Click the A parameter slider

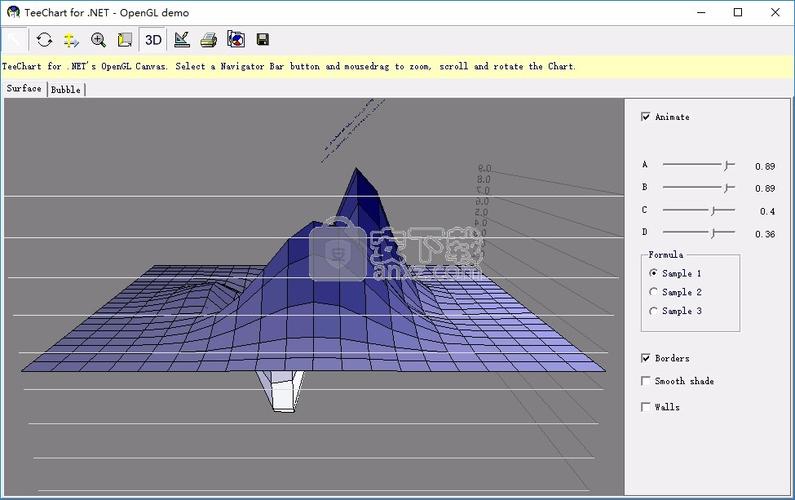pos(699,165)
